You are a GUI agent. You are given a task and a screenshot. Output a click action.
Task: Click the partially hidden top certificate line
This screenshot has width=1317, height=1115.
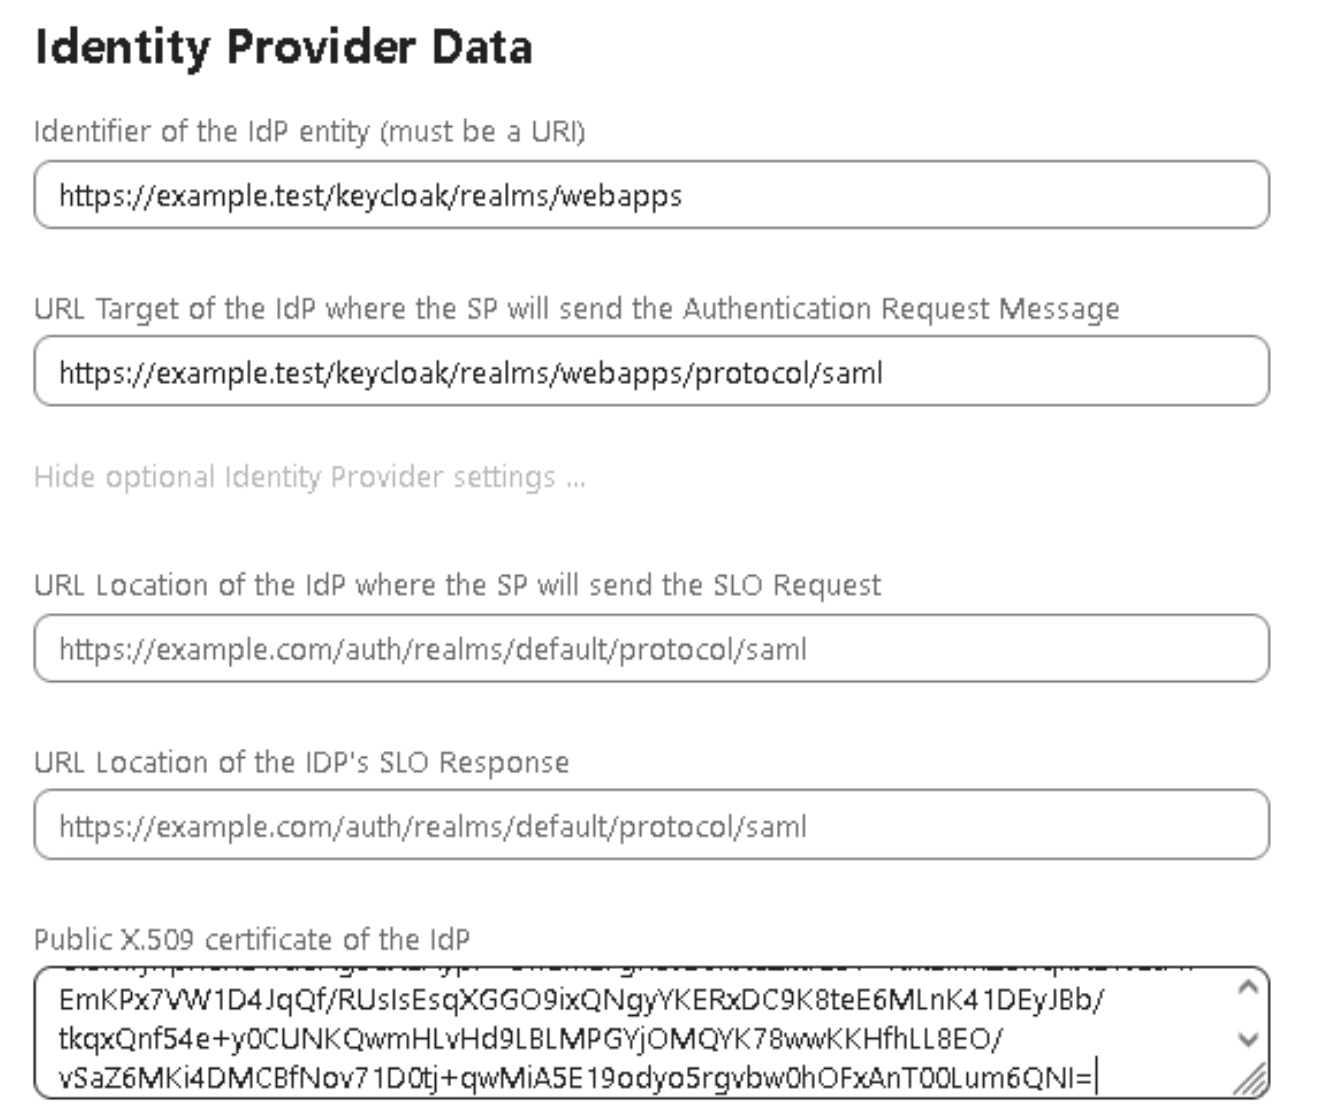(620, 971)
